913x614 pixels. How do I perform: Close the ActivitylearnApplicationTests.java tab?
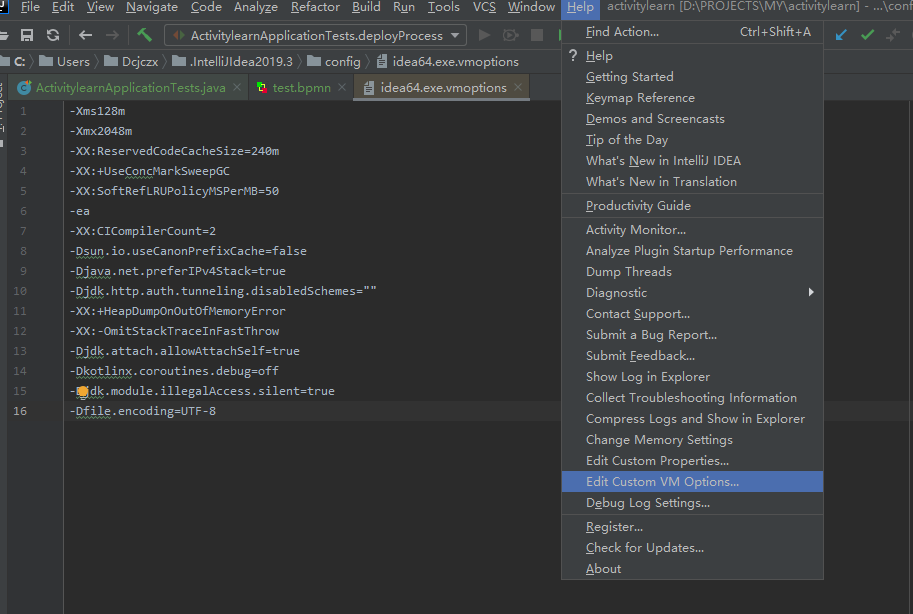[x=237, y=87]
